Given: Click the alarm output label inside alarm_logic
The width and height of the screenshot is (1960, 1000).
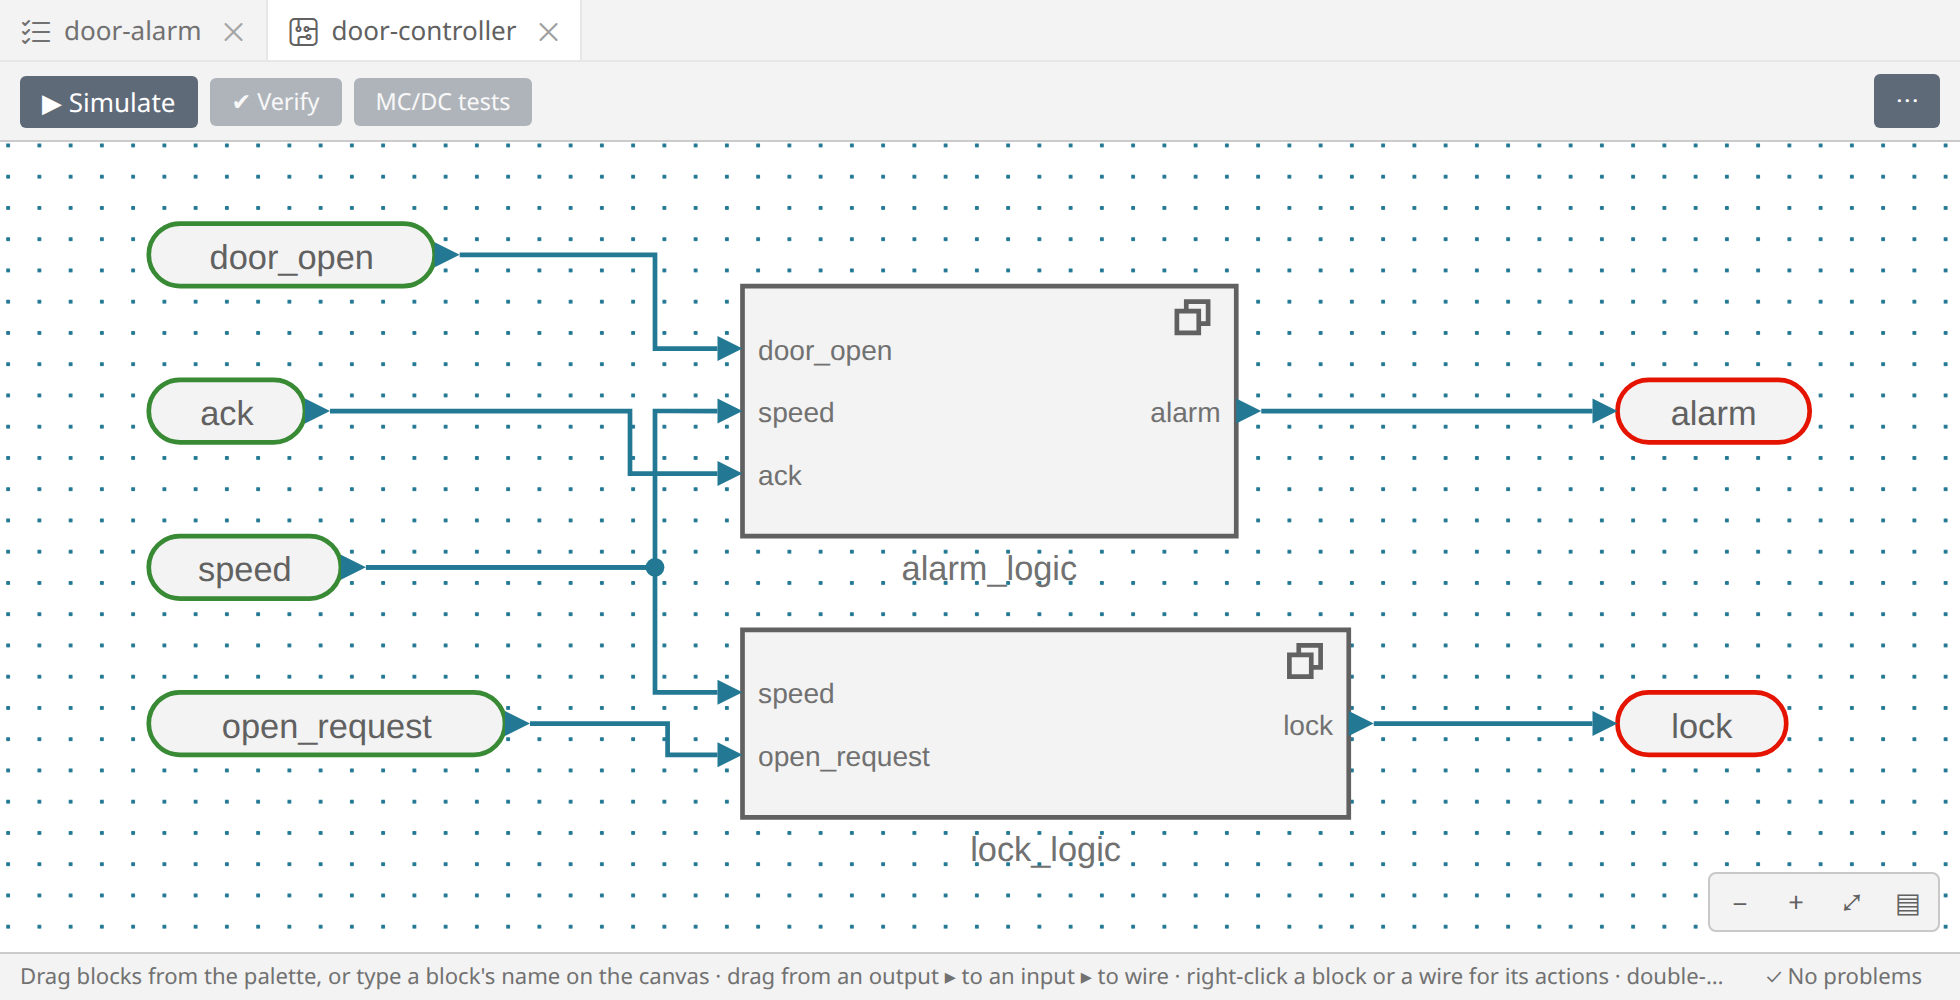Looking at the screenshot, I should [x=1185, y=413].
